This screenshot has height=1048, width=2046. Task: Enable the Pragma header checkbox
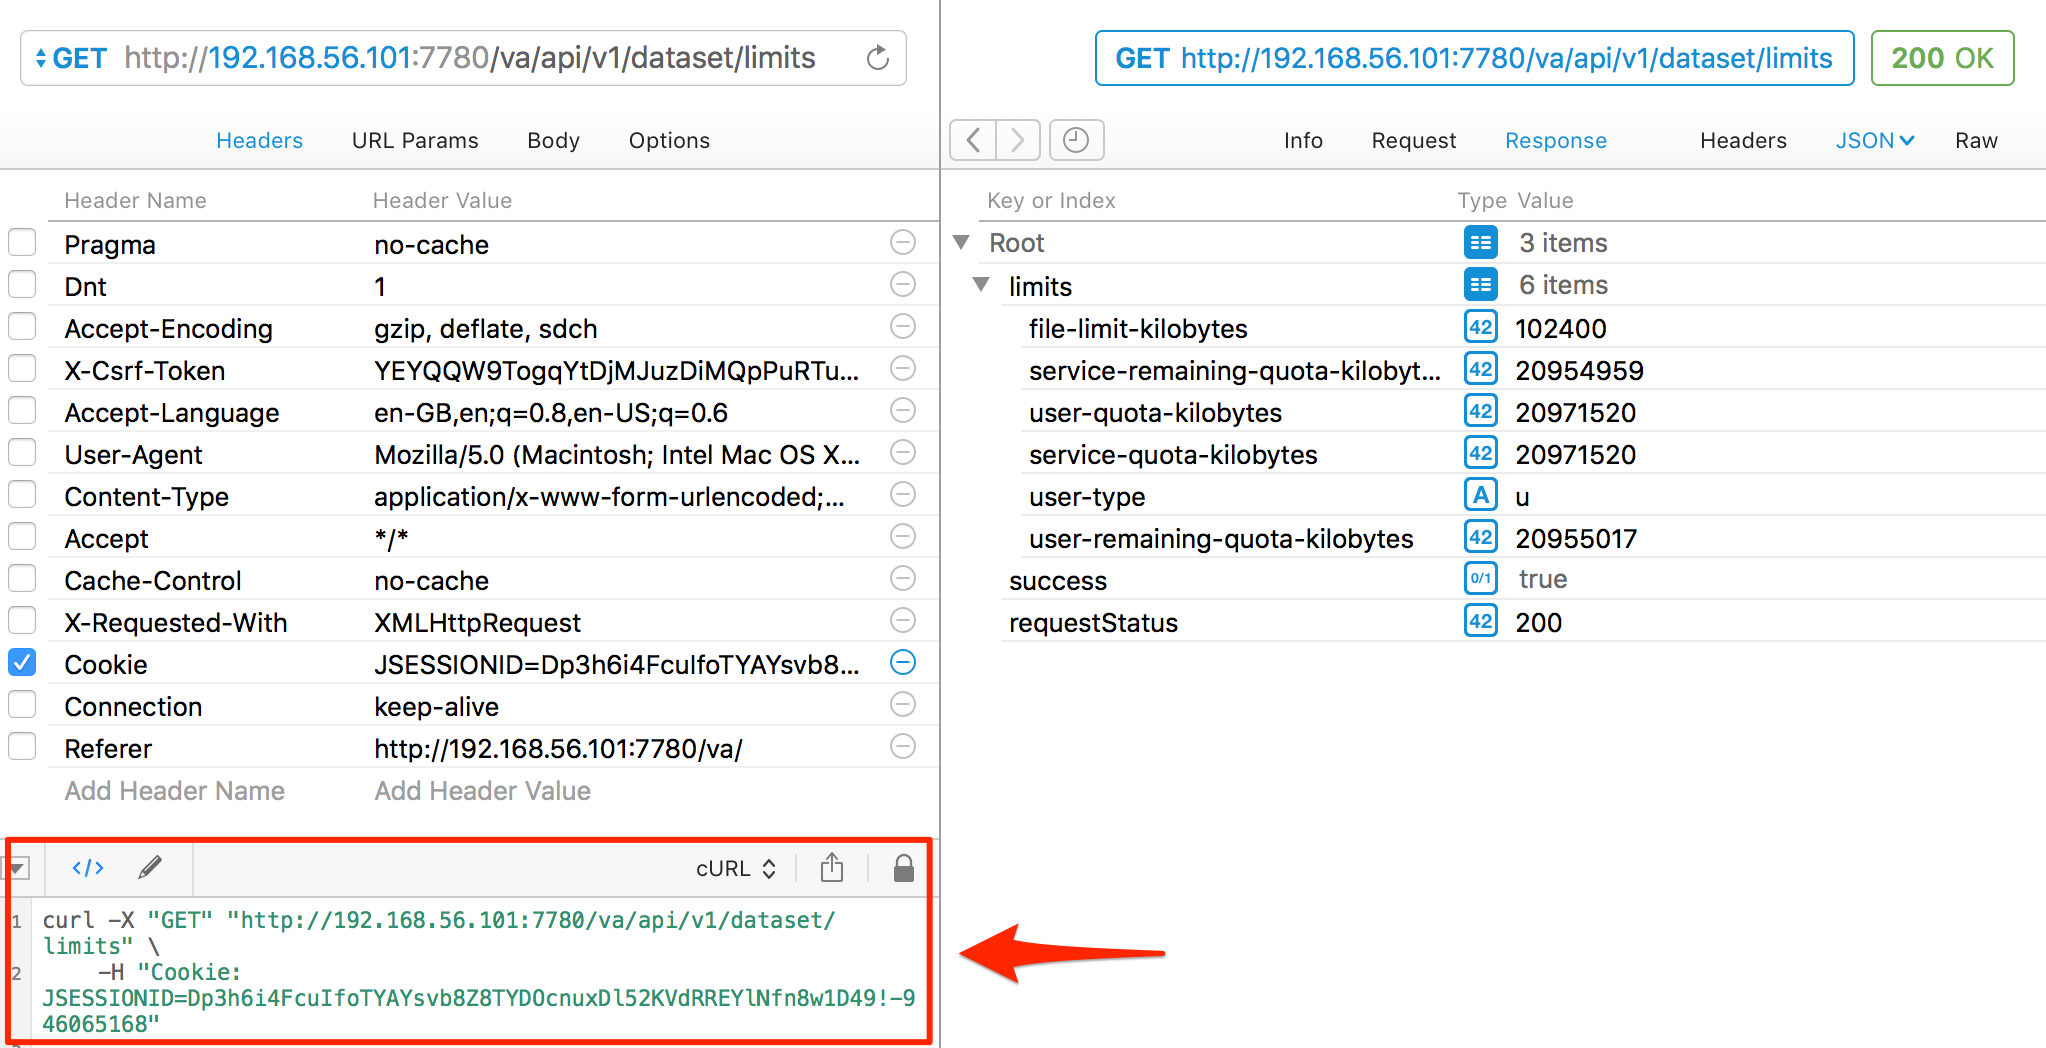(22, 243)
